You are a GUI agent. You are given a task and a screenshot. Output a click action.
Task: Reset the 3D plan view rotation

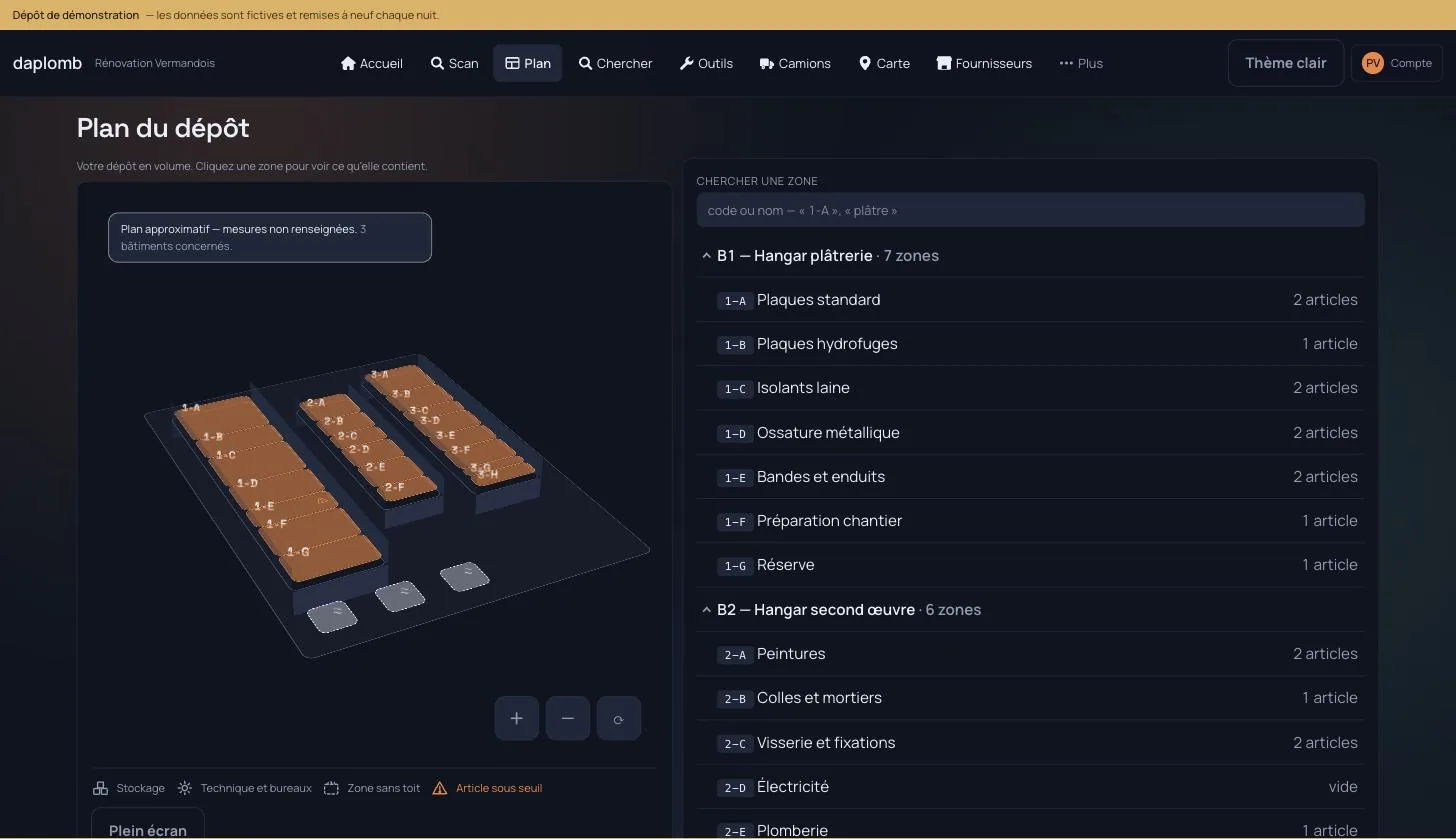tap(618, 718)
